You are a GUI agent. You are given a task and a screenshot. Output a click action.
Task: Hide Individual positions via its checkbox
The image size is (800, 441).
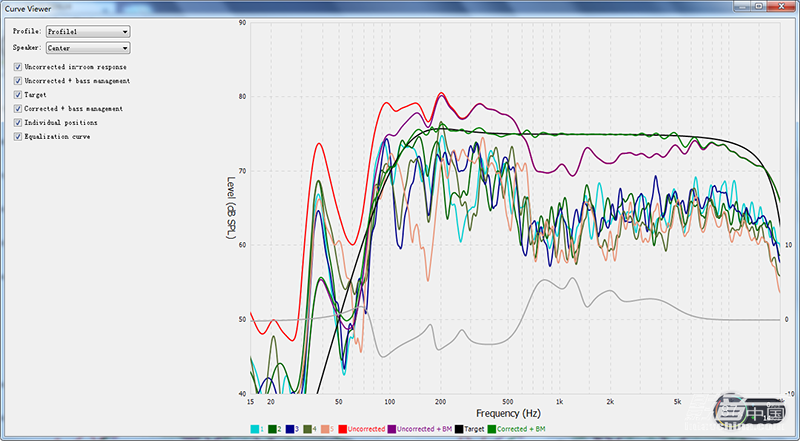point(18,122)
